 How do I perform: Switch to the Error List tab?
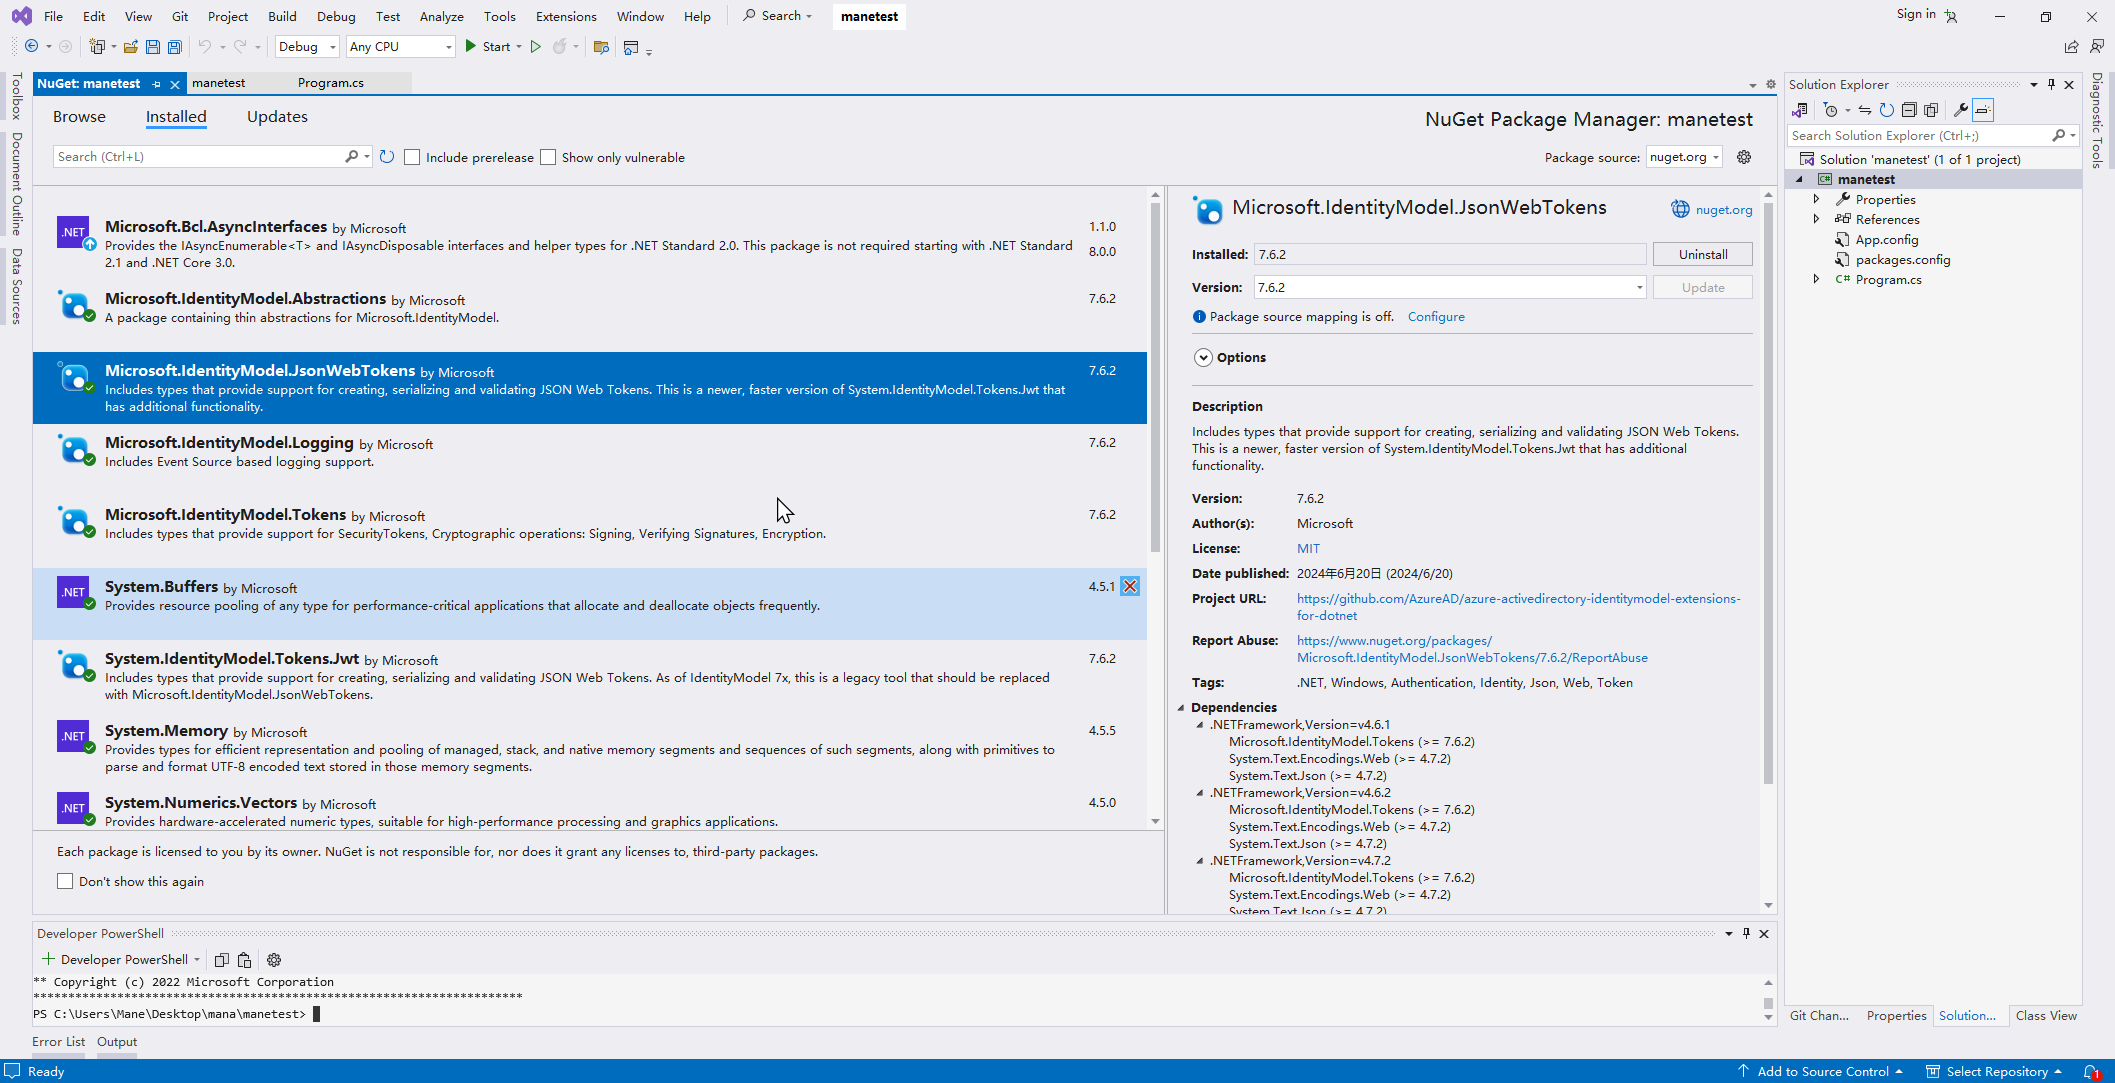coord(59,1041)
